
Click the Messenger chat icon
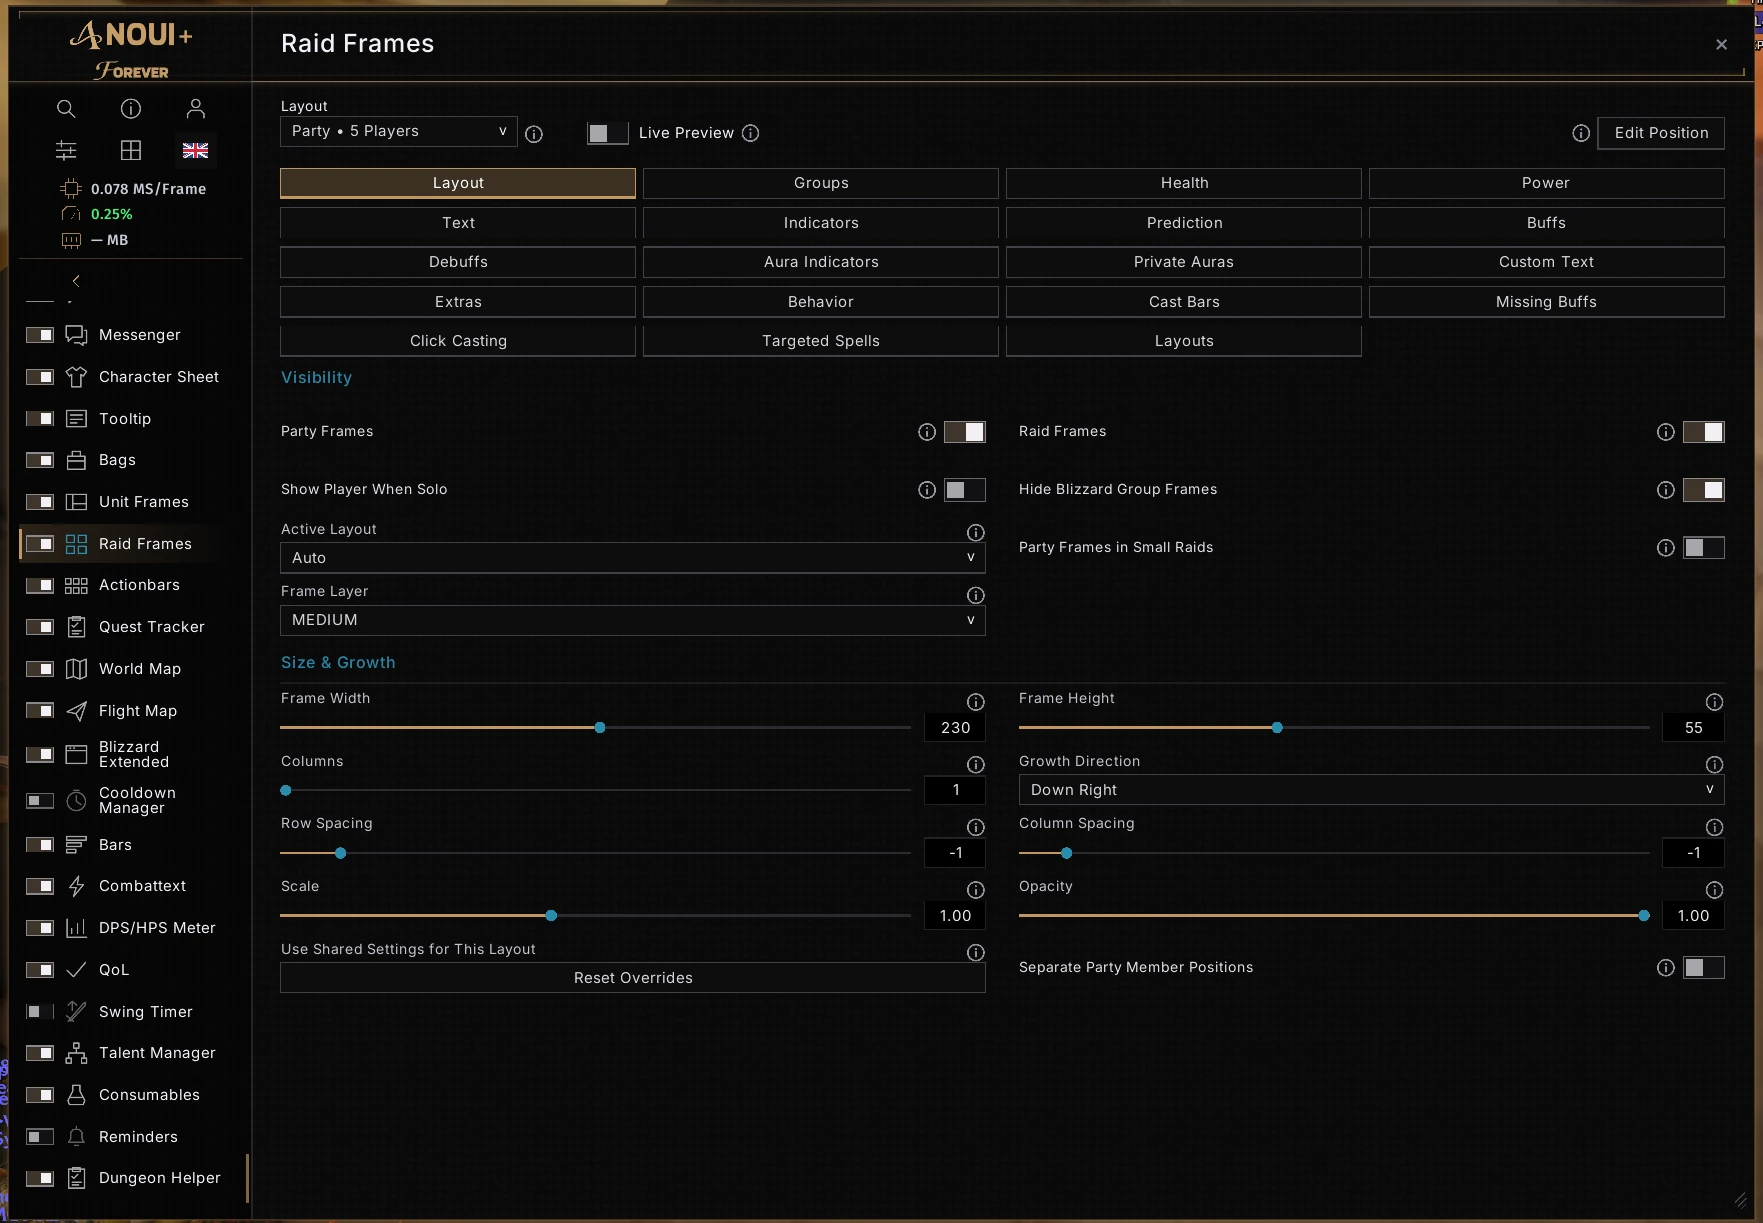[76, 335]
